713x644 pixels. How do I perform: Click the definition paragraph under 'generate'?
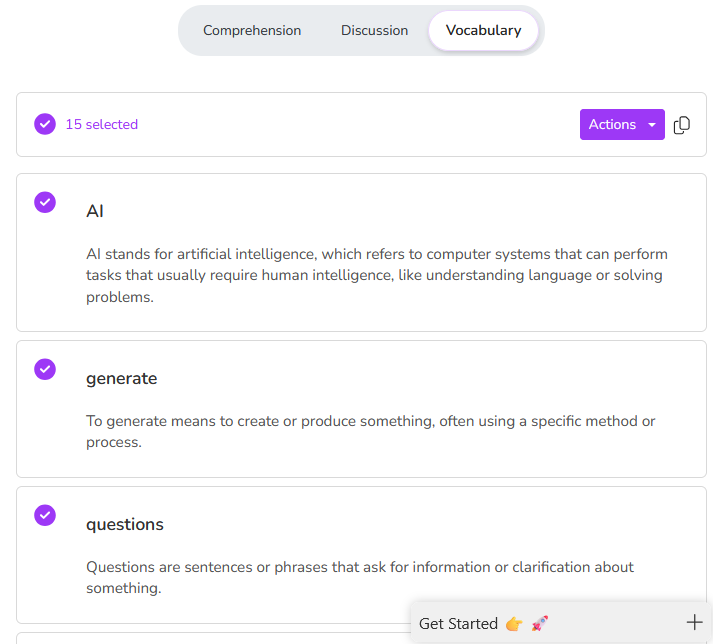tap(370, 431)
